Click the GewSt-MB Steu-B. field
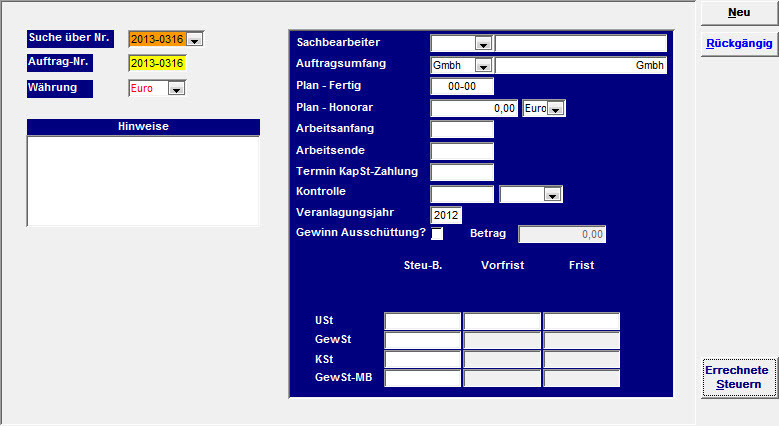 pos(423,378)
